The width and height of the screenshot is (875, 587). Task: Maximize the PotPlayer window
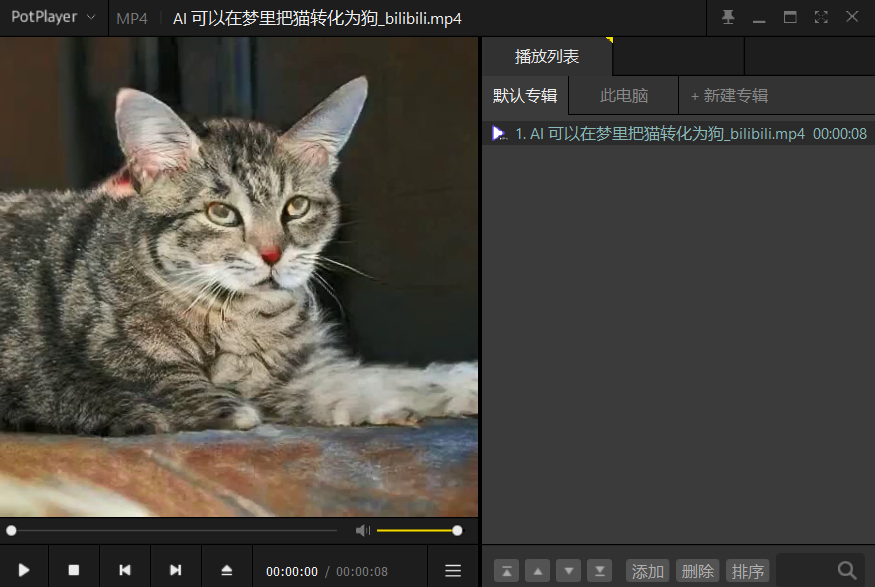pos(790,17)
